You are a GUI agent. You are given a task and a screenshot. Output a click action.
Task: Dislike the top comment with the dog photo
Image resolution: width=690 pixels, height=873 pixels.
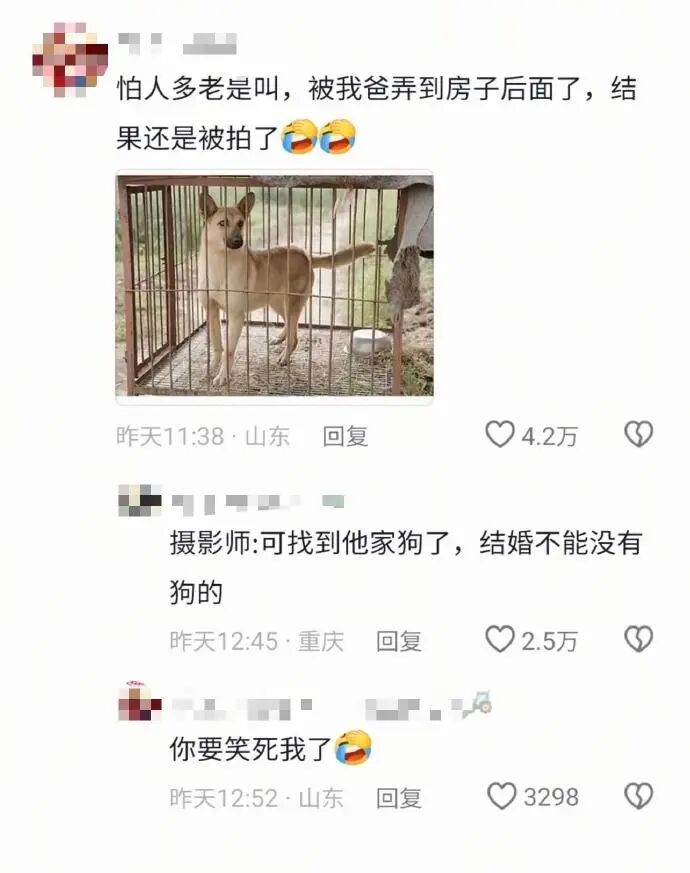[638, 435]
